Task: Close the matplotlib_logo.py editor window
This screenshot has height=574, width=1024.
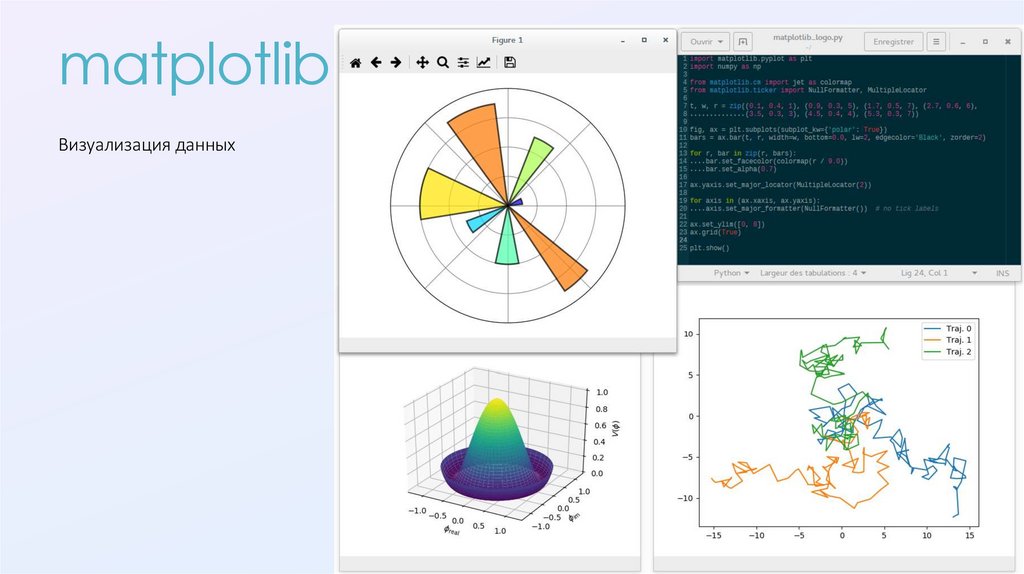Action: click(x=1008, y=42)
